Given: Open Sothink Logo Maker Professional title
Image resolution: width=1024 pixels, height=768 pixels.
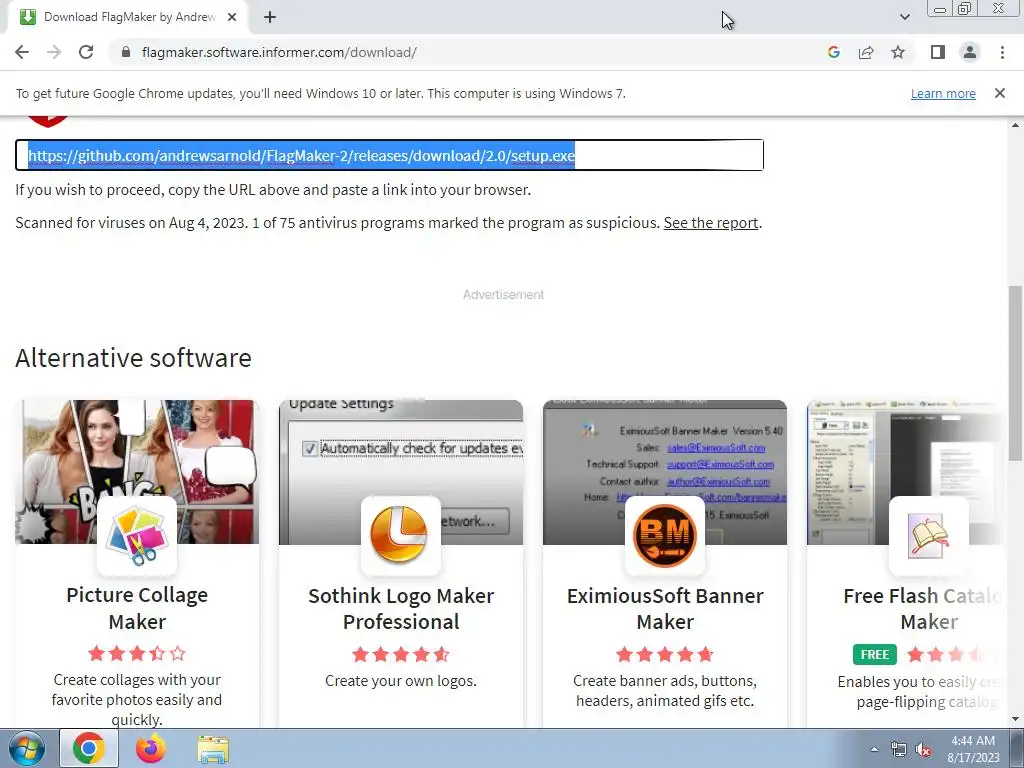Looking at the screenshot, I should (x=401, y=609).
